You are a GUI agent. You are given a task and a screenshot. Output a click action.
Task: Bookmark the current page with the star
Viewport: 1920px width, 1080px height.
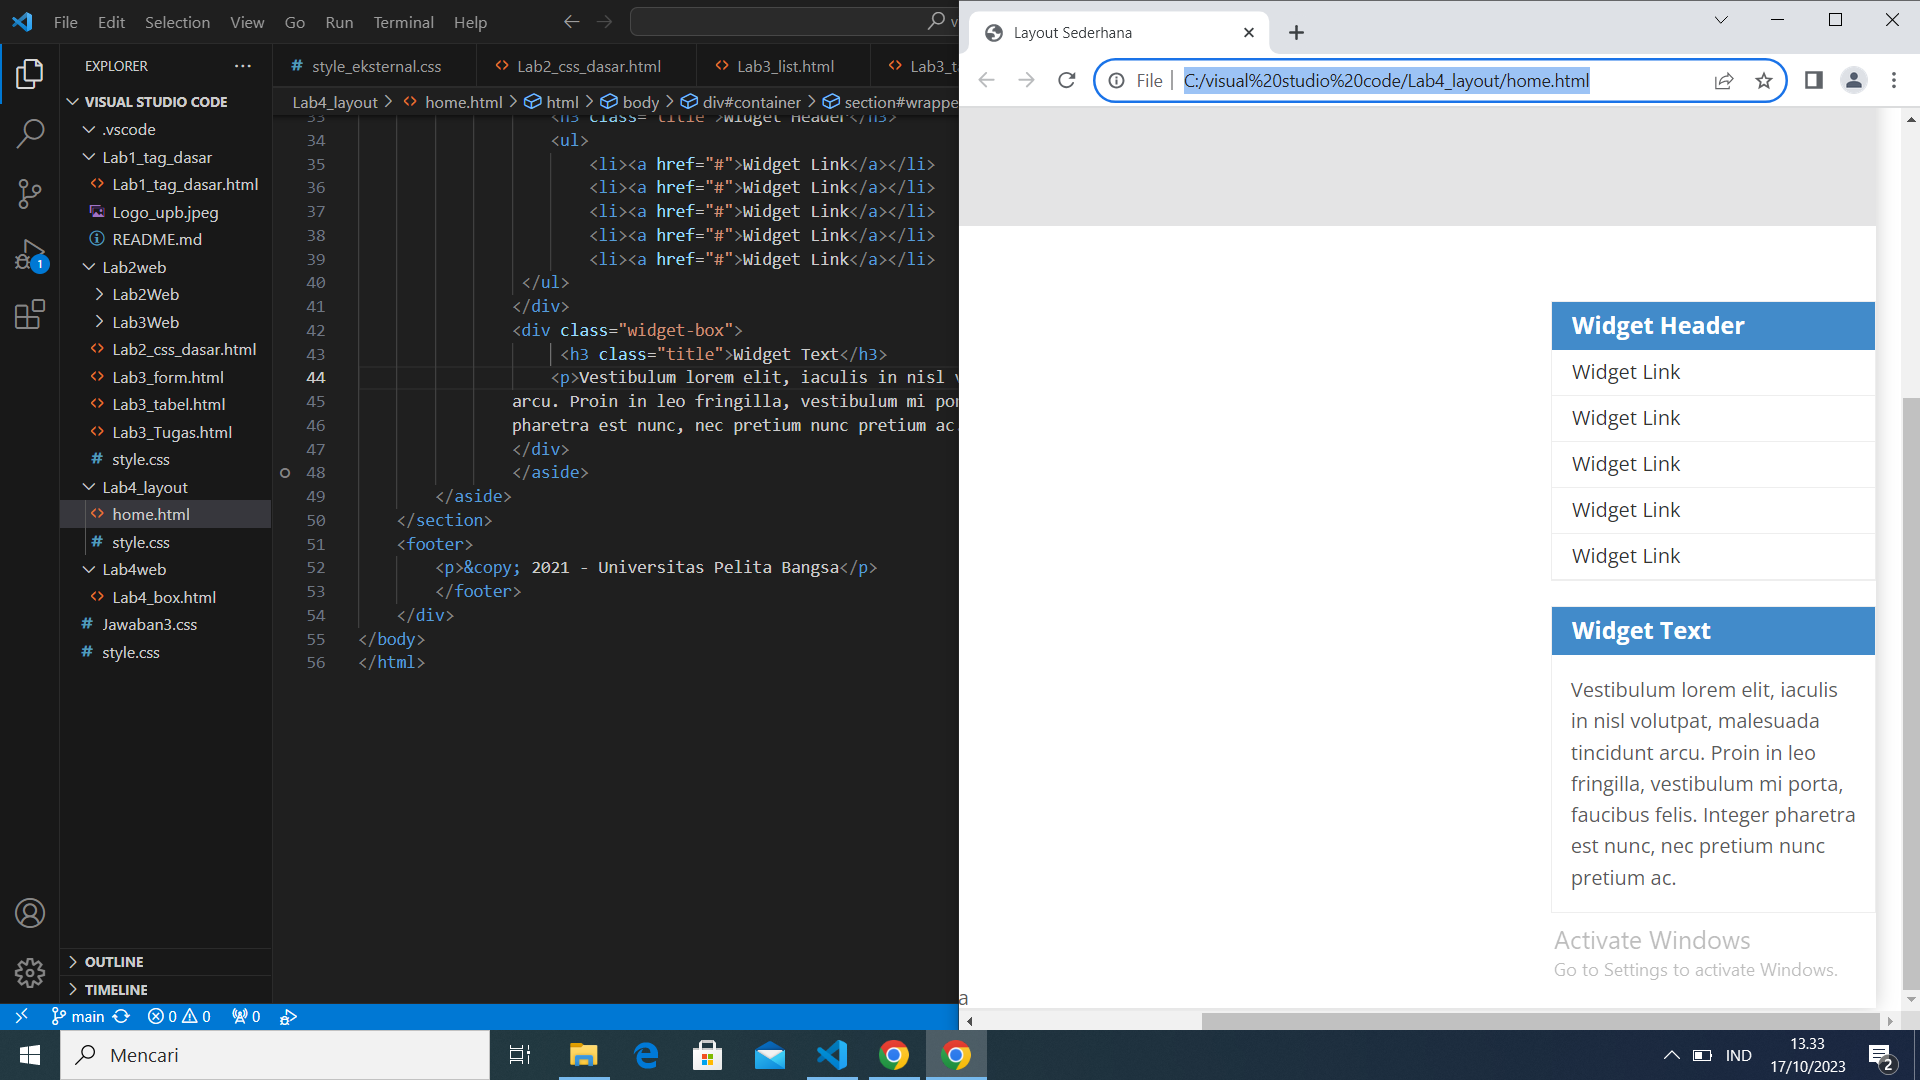[x=1765, y=81]
